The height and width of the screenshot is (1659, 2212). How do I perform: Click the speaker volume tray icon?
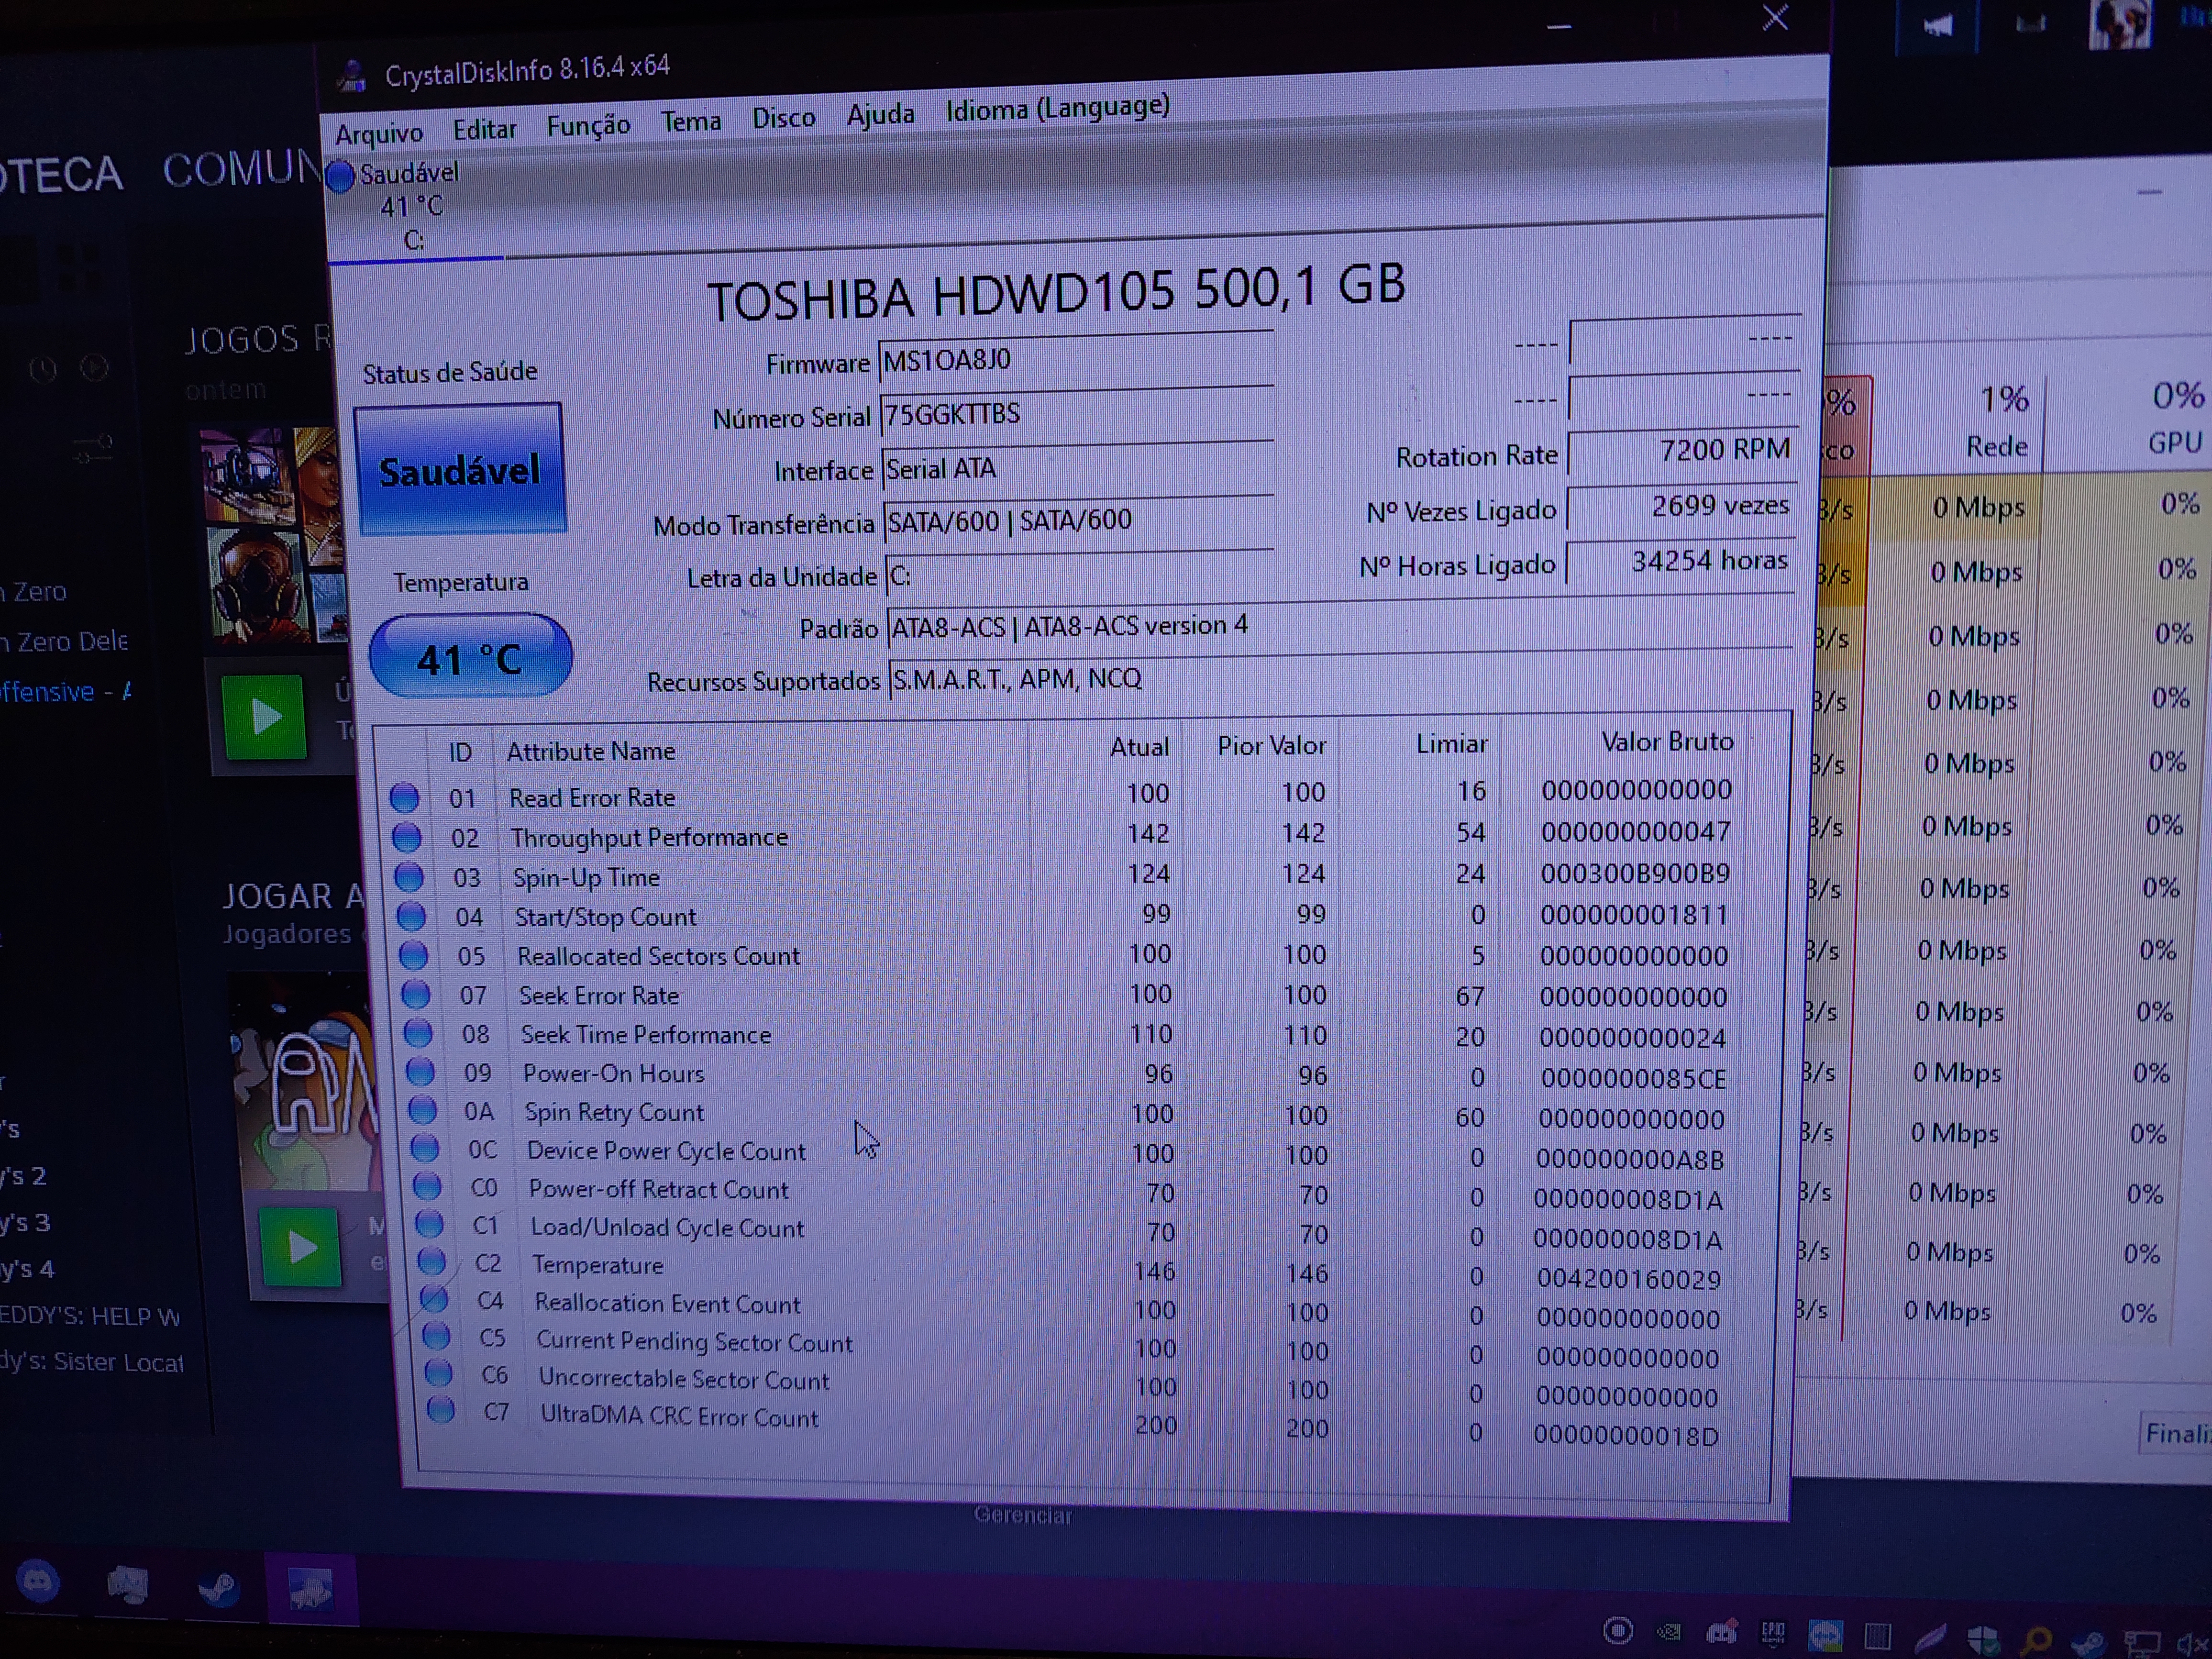tap(2192, 1643)
